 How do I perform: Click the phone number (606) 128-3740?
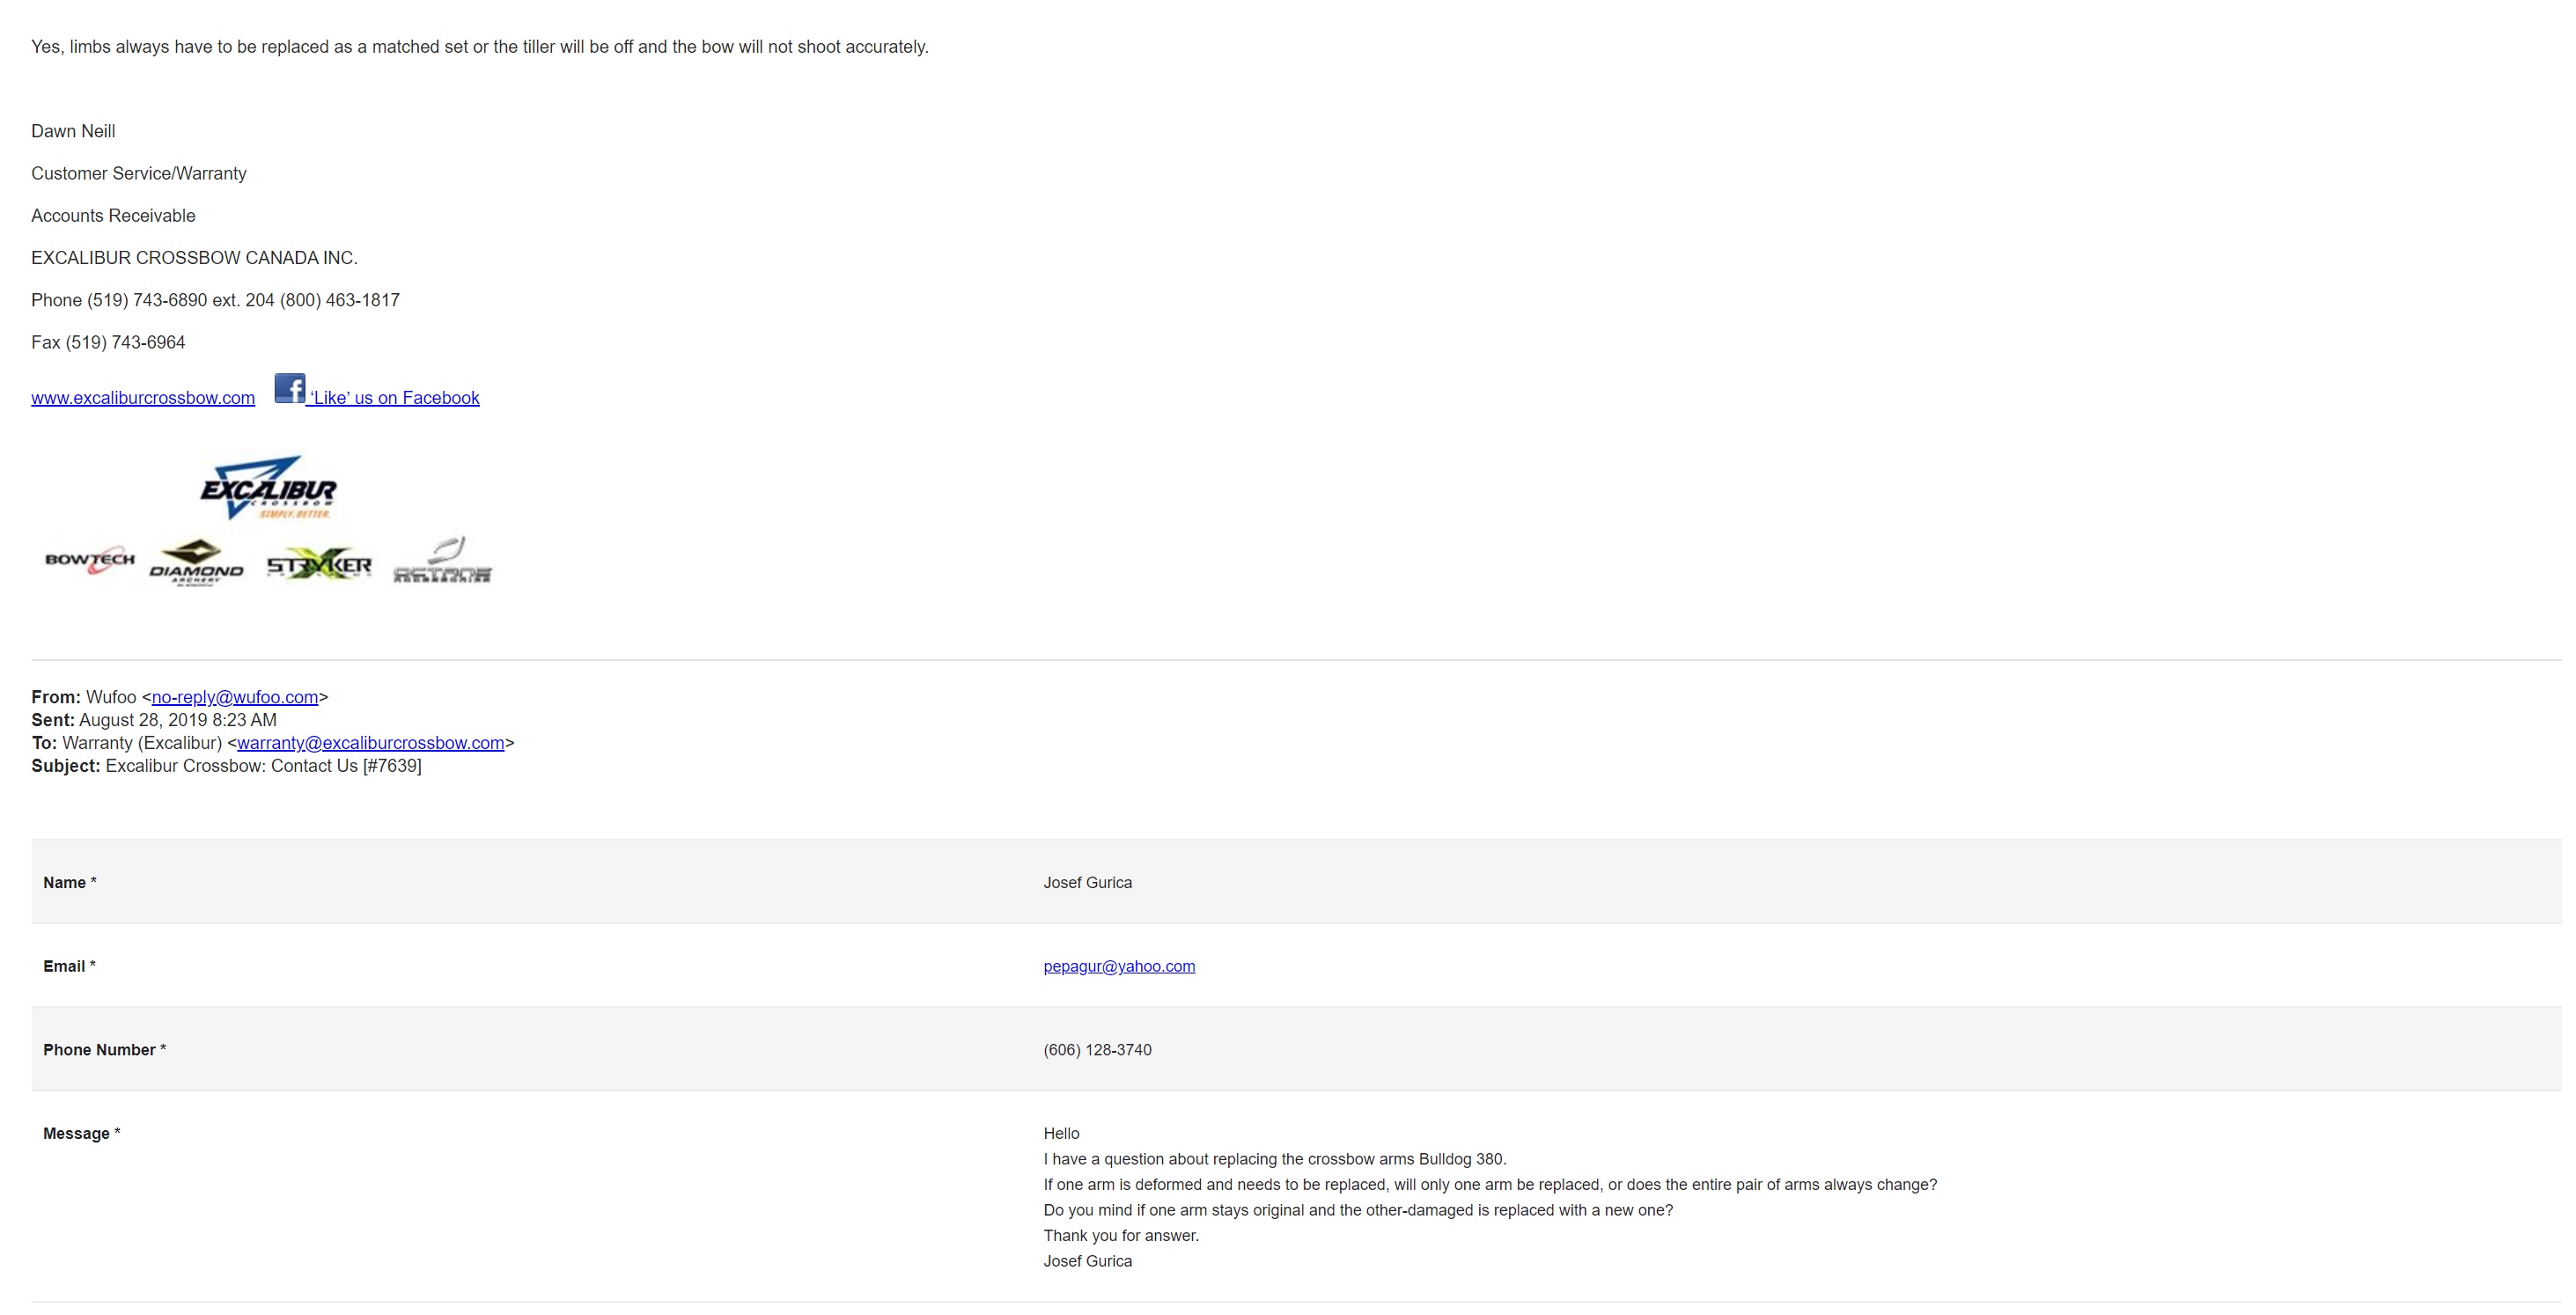(1097, 1050)
